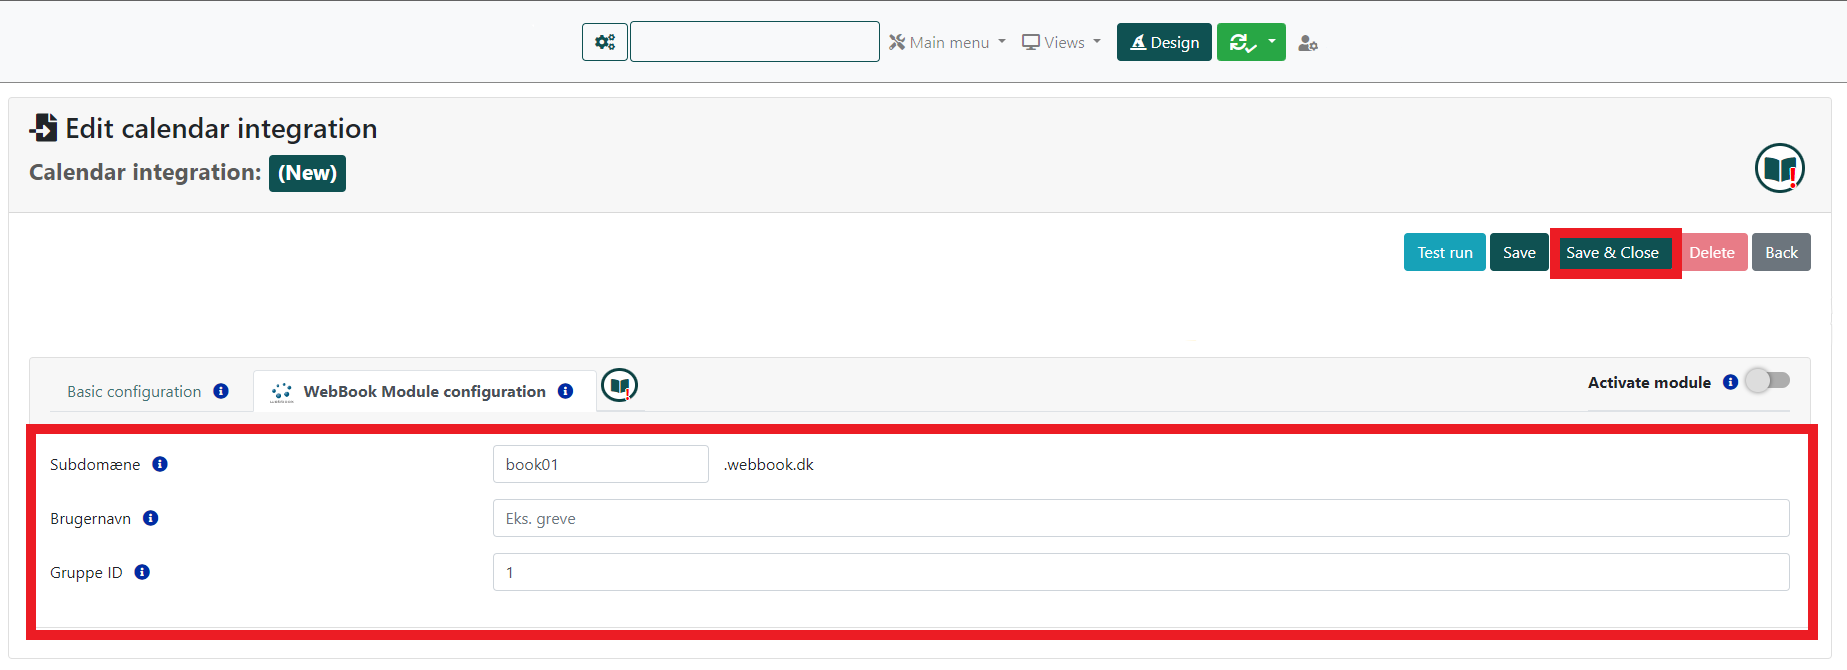The image size is (1847, 670).
Task: Click the Back button
Action: coord(1781,252)
